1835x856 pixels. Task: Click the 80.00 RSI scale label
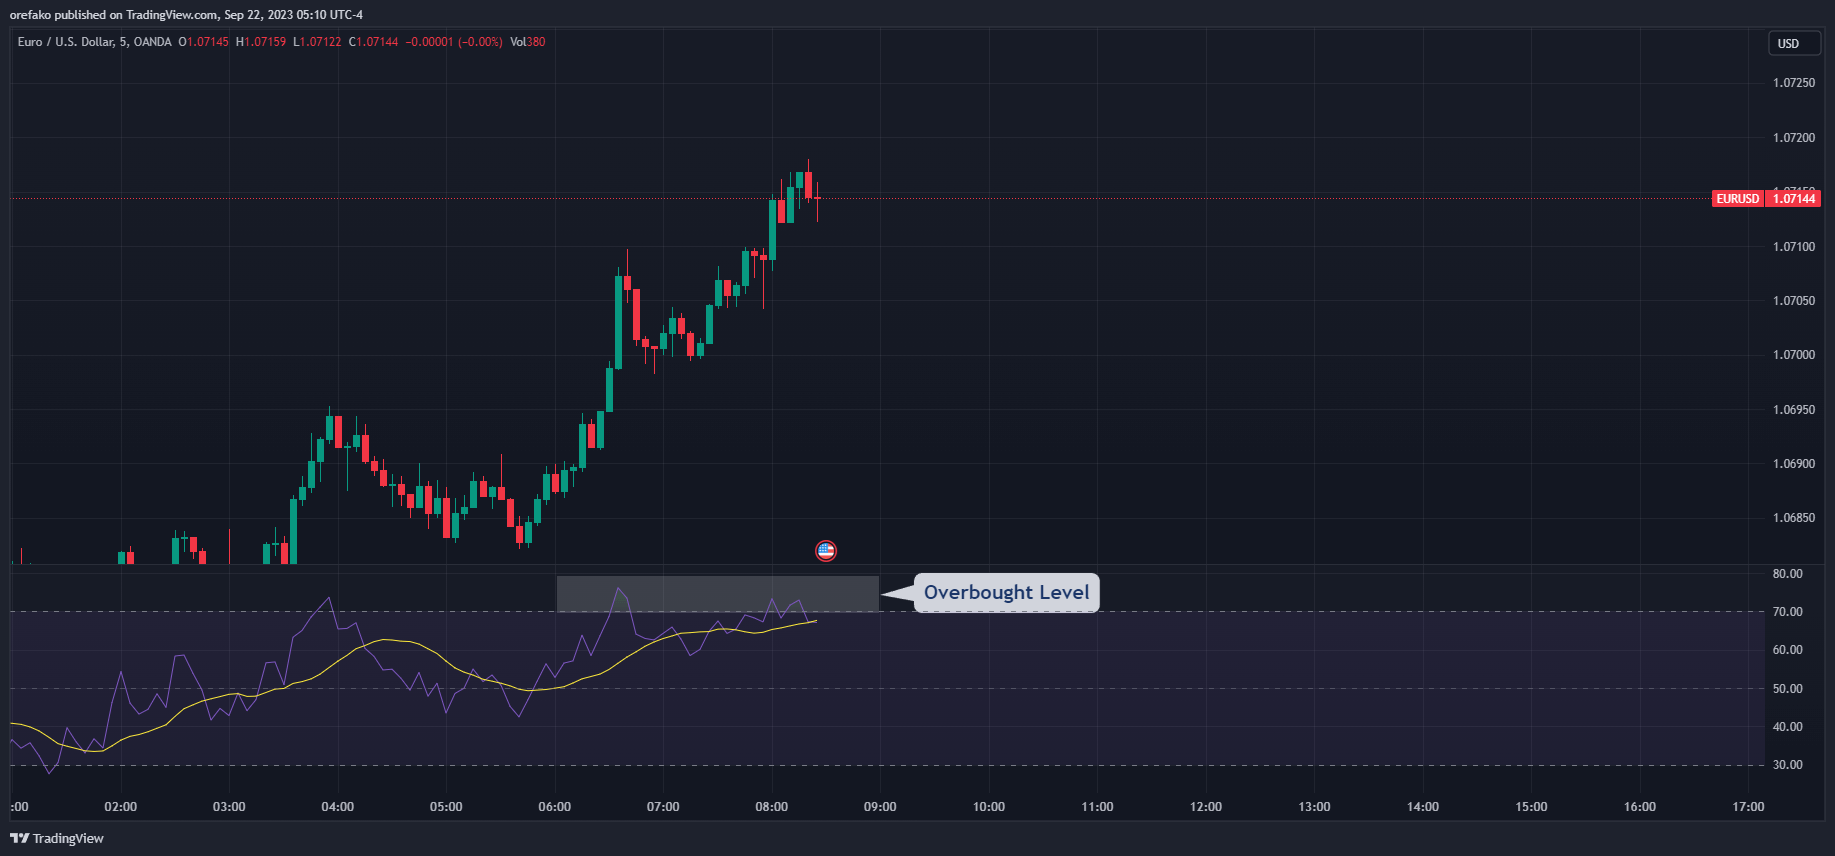click(x=1788, y=574)
